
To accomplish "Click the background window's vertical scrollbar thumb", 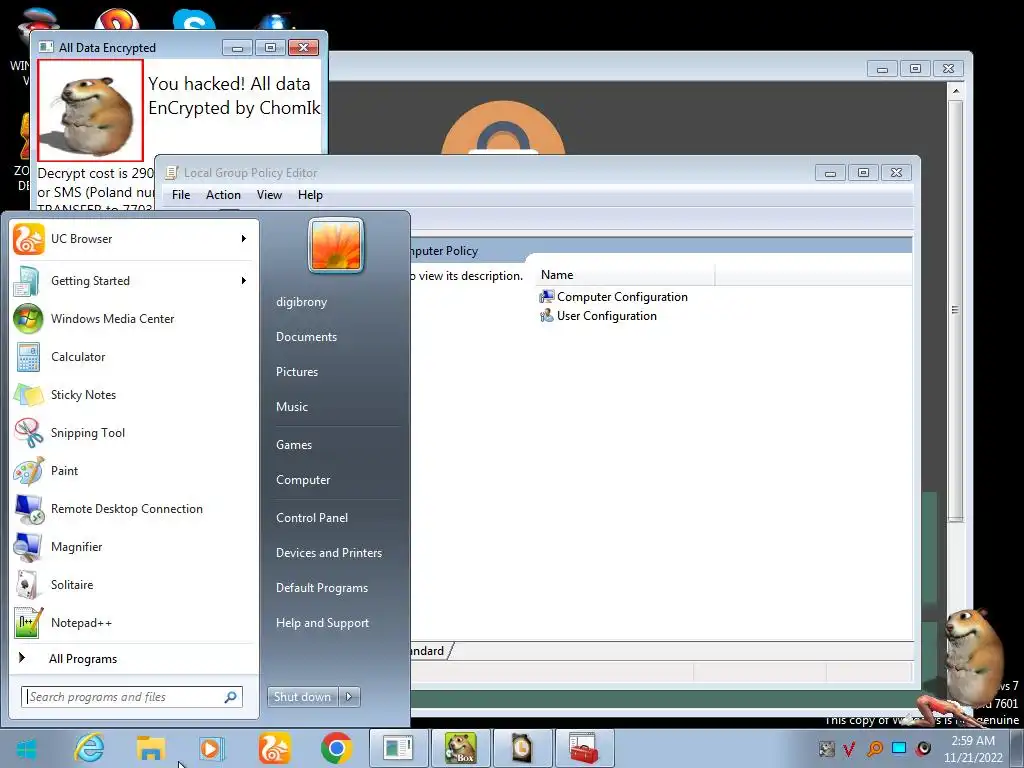I will tap(955, 310).
